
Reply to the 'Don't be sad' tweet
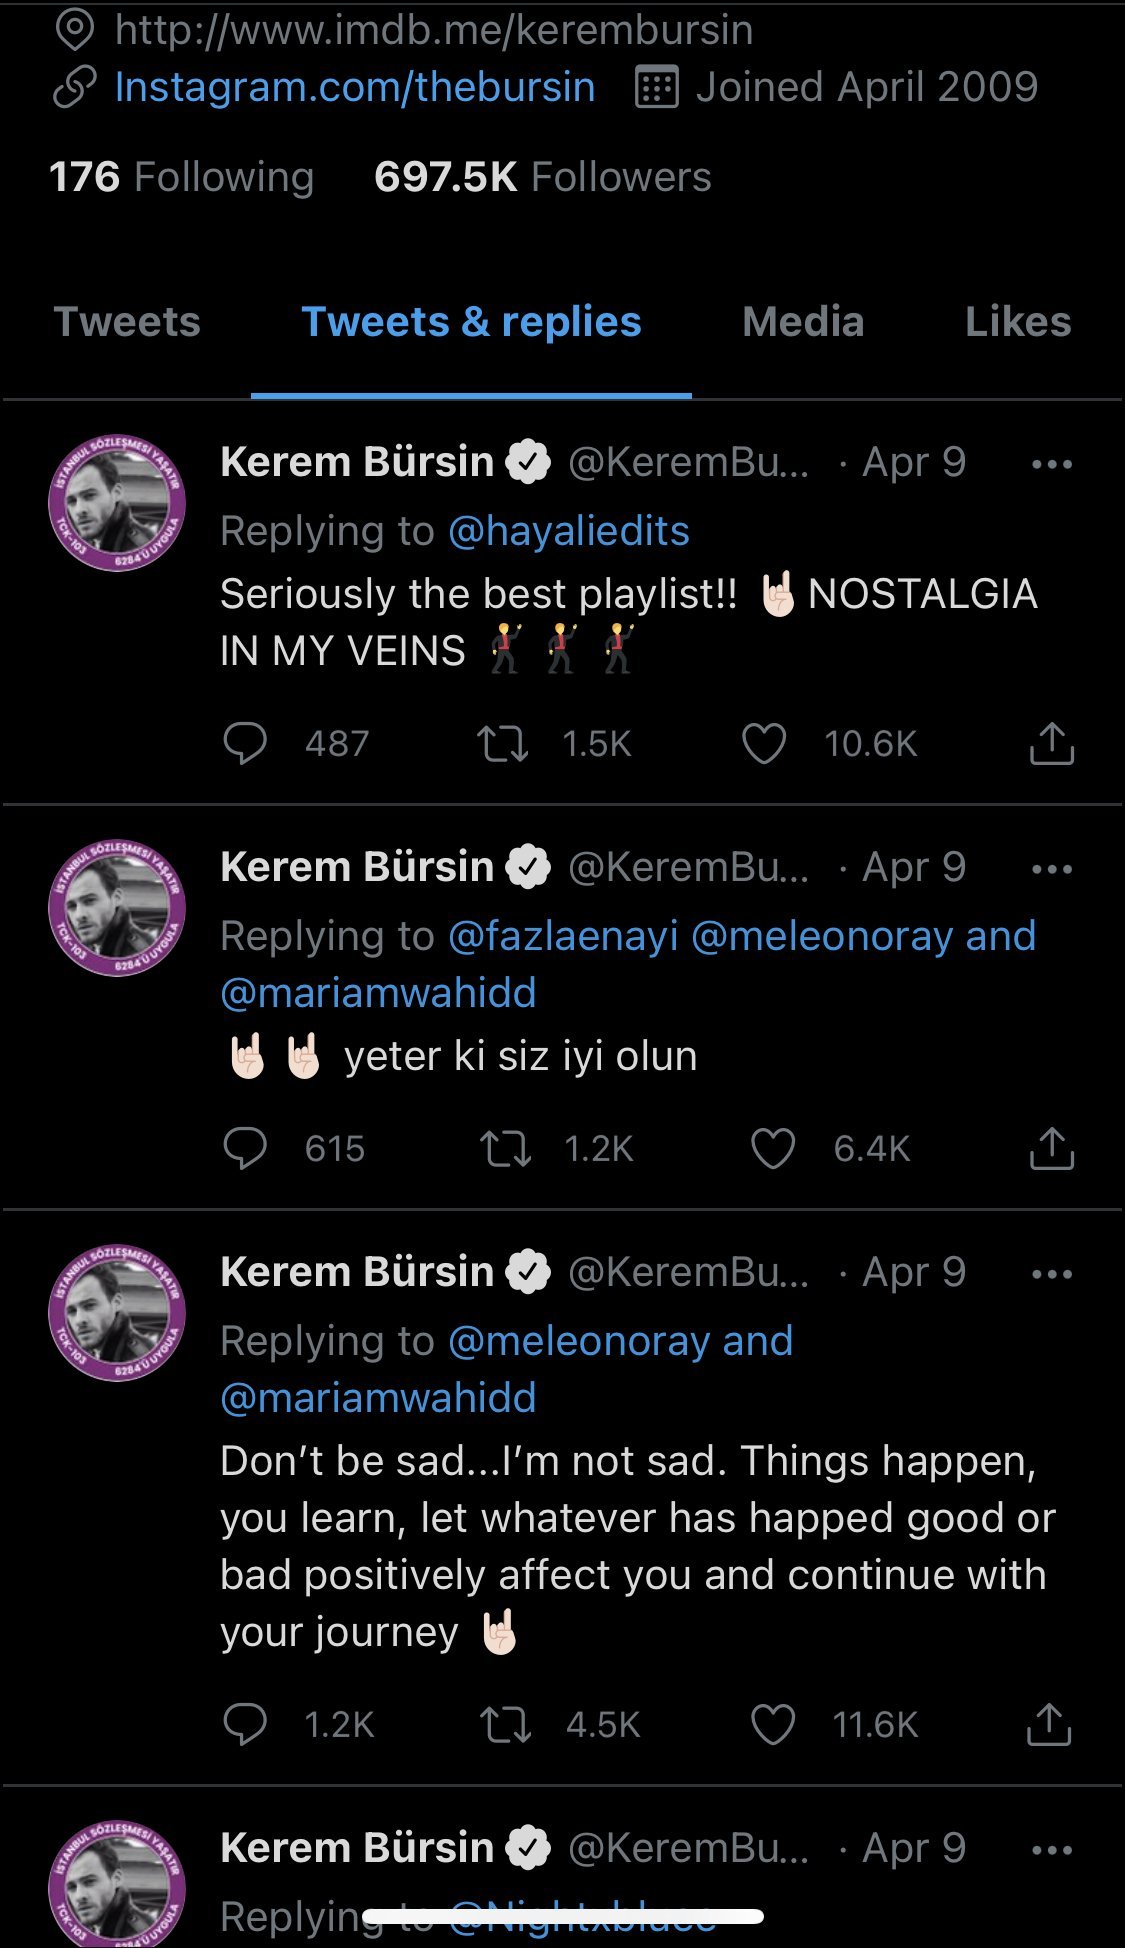coord(245,1725)
